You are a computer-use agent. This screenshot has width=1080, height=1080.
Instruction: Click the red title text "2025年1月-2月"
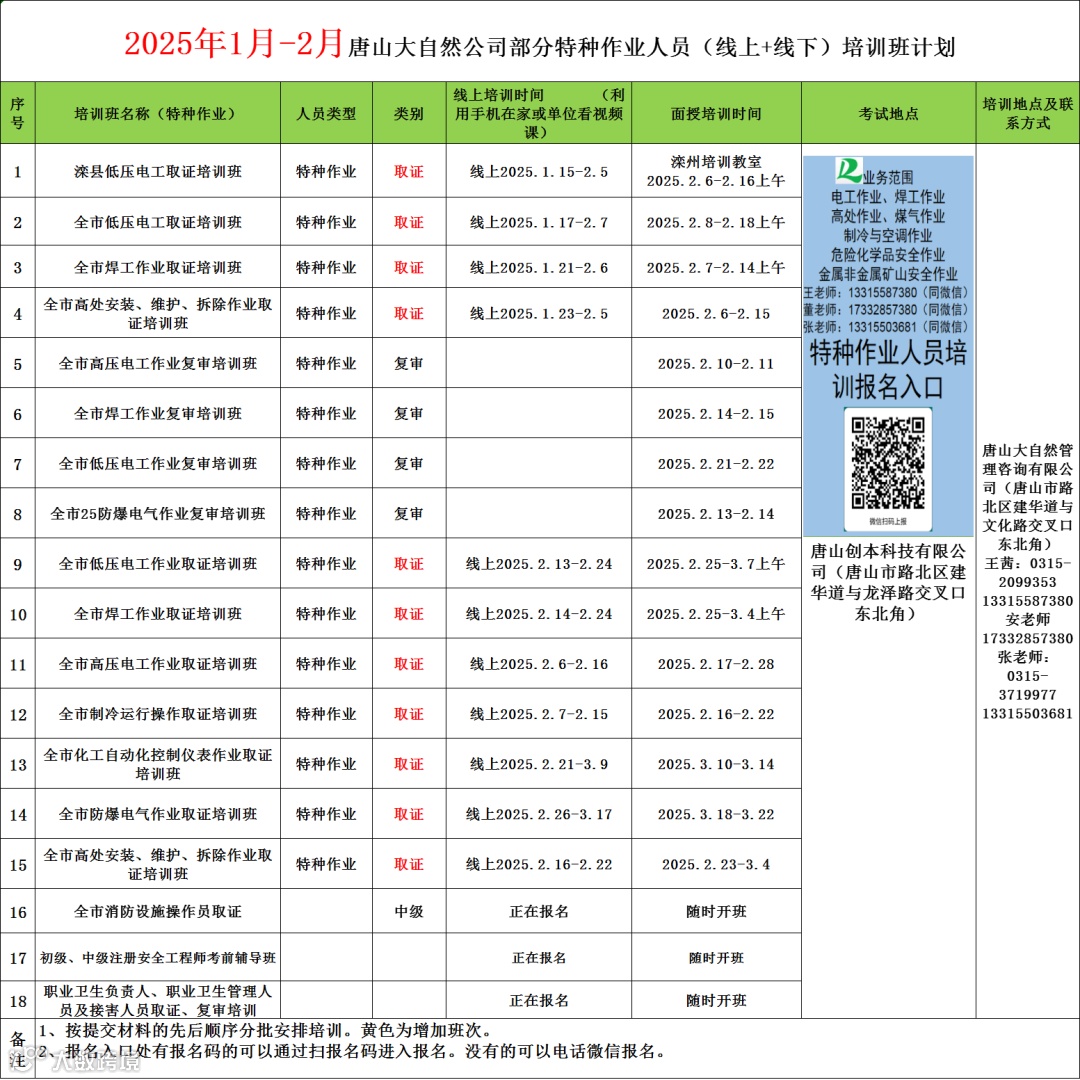pos(233,44)
